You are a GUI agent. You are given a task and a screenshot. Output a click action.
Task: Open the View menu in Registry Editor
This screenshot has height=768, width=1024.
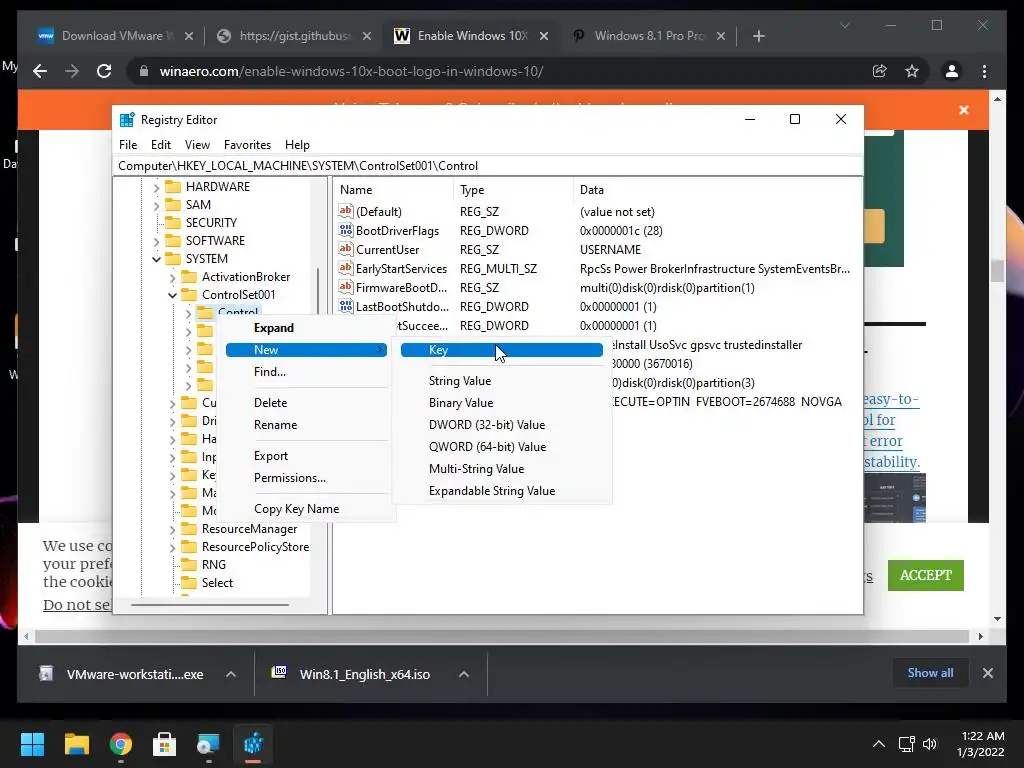tap(197, 145)
